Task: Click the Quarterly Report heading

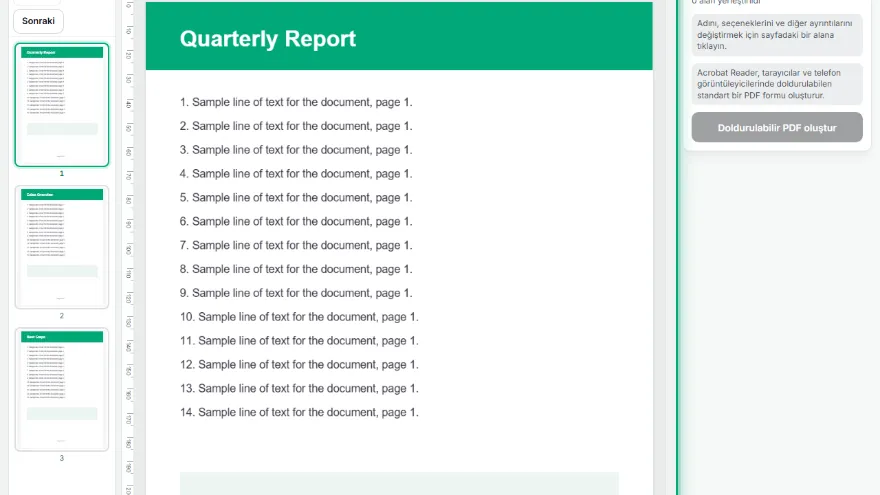Action: pyautogui.click(x=268, y=39)
